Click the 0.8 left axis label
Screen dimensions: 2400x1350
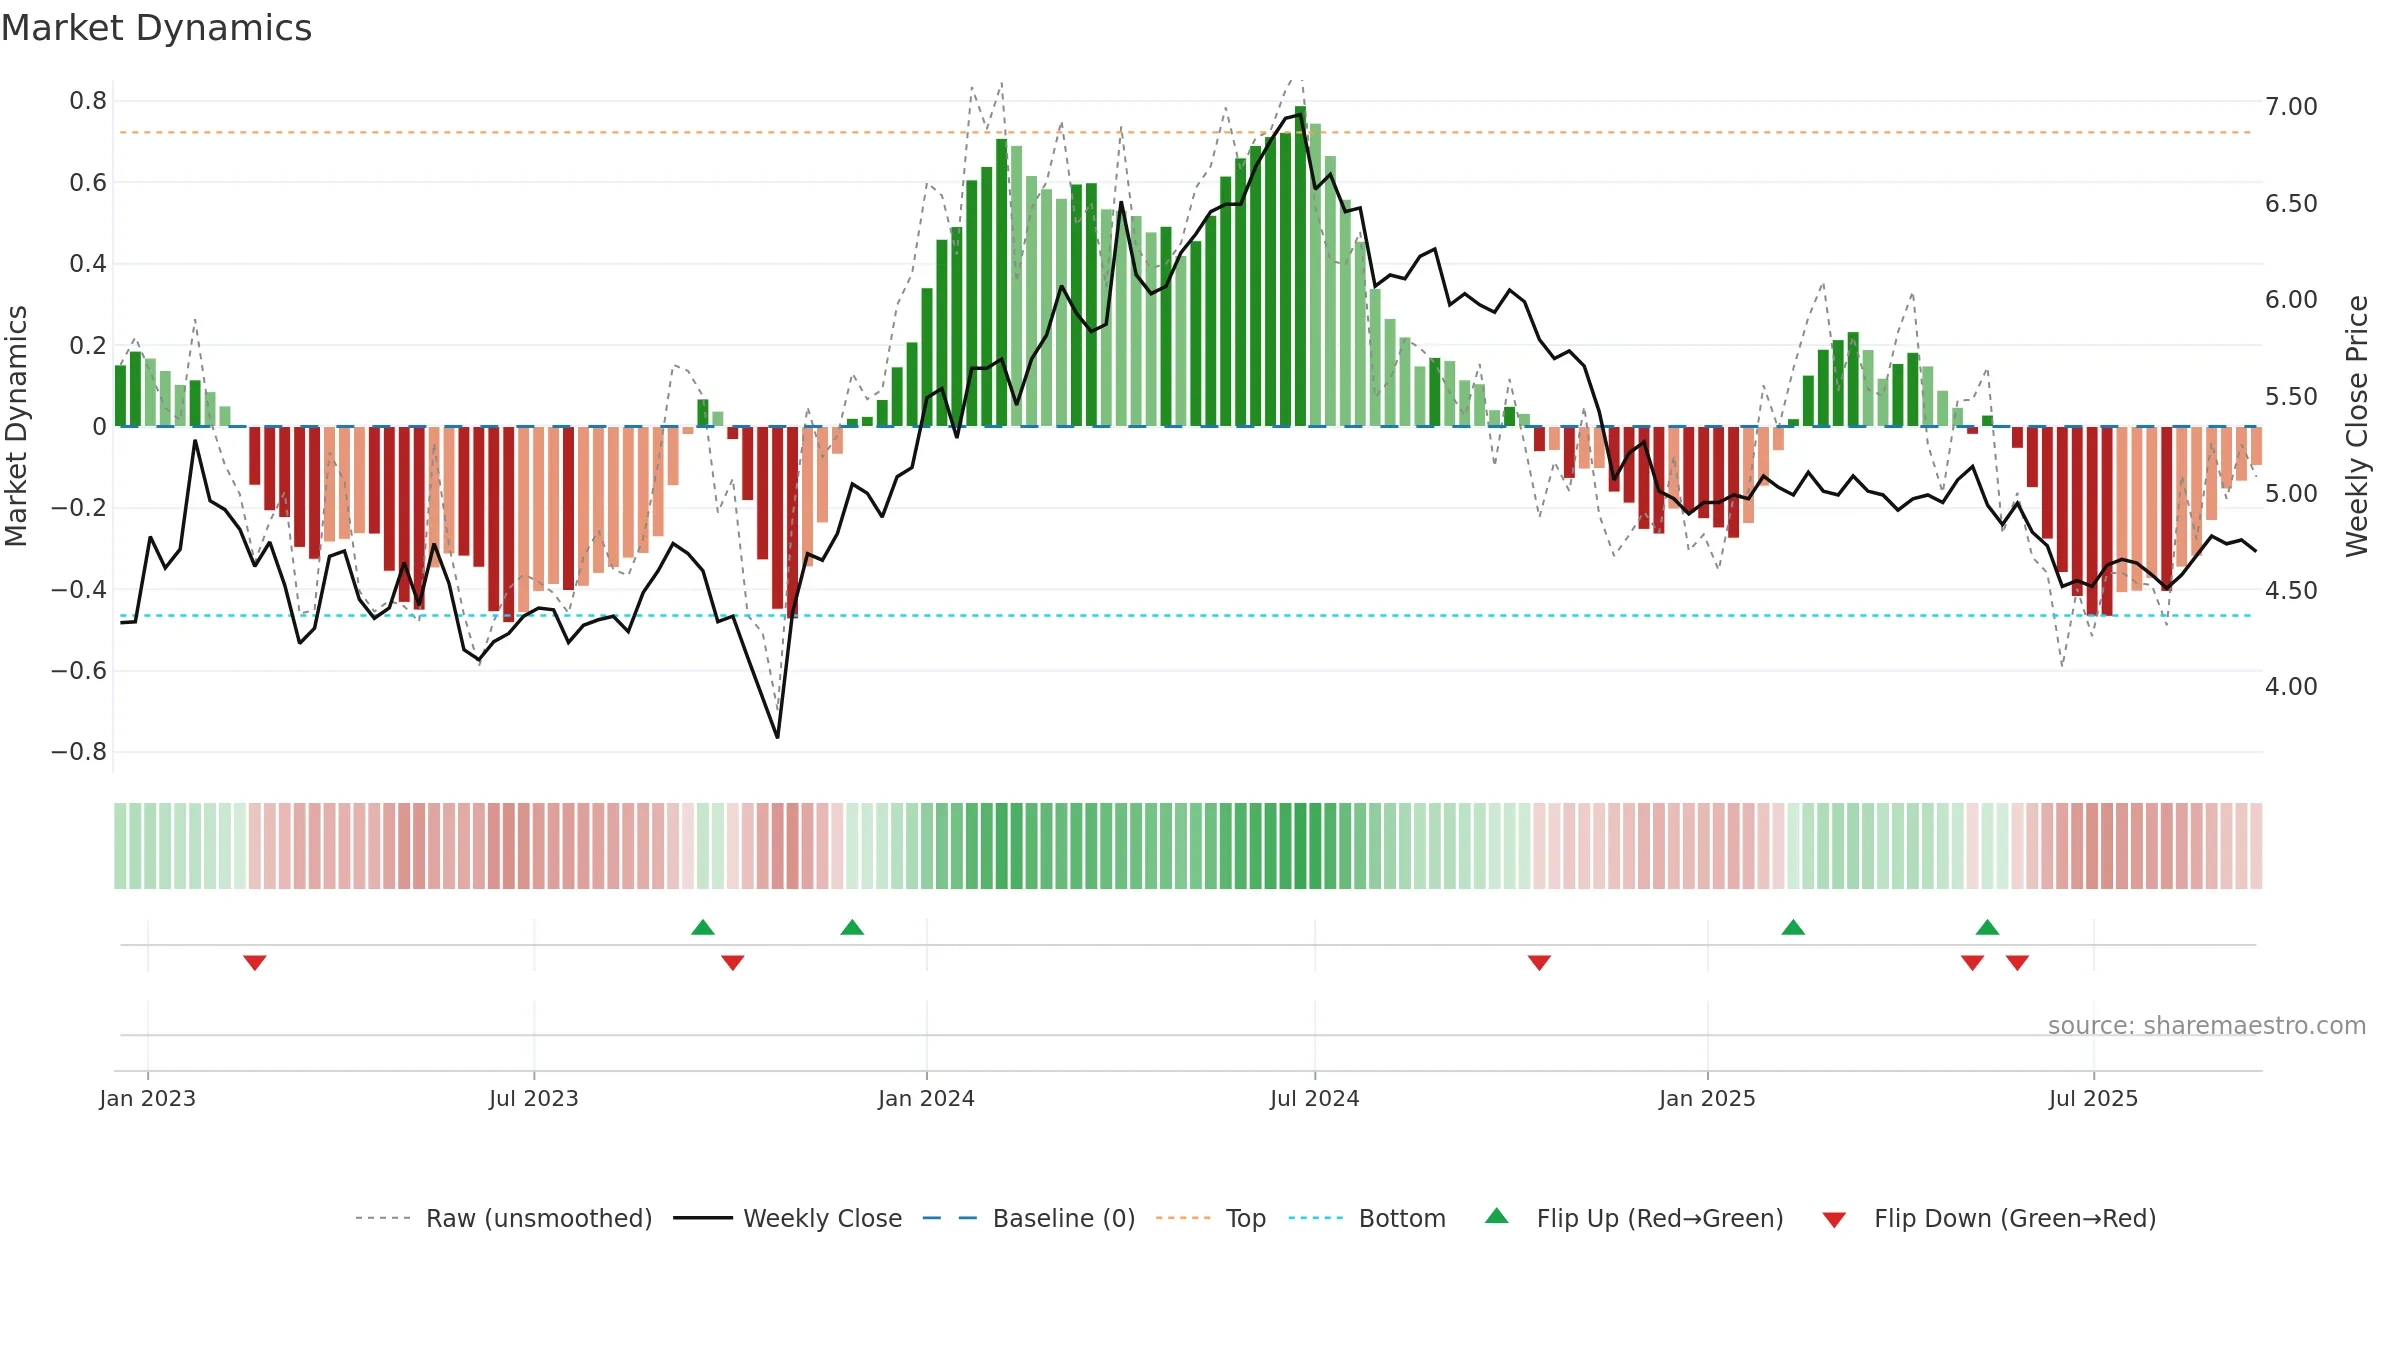[88, 101]
